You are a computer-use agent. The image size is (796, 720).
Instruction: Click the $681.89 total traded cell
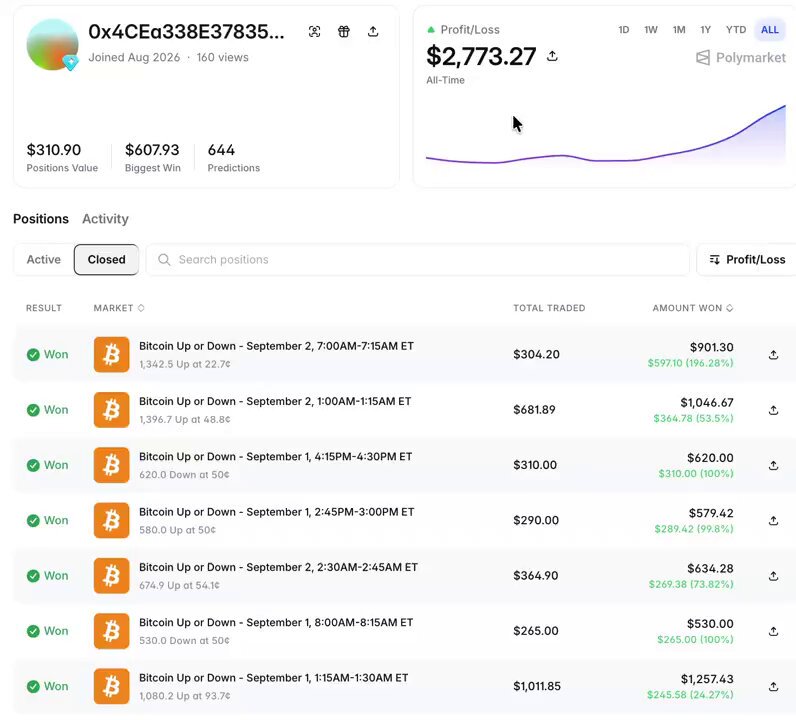click(x=534, y=410)
